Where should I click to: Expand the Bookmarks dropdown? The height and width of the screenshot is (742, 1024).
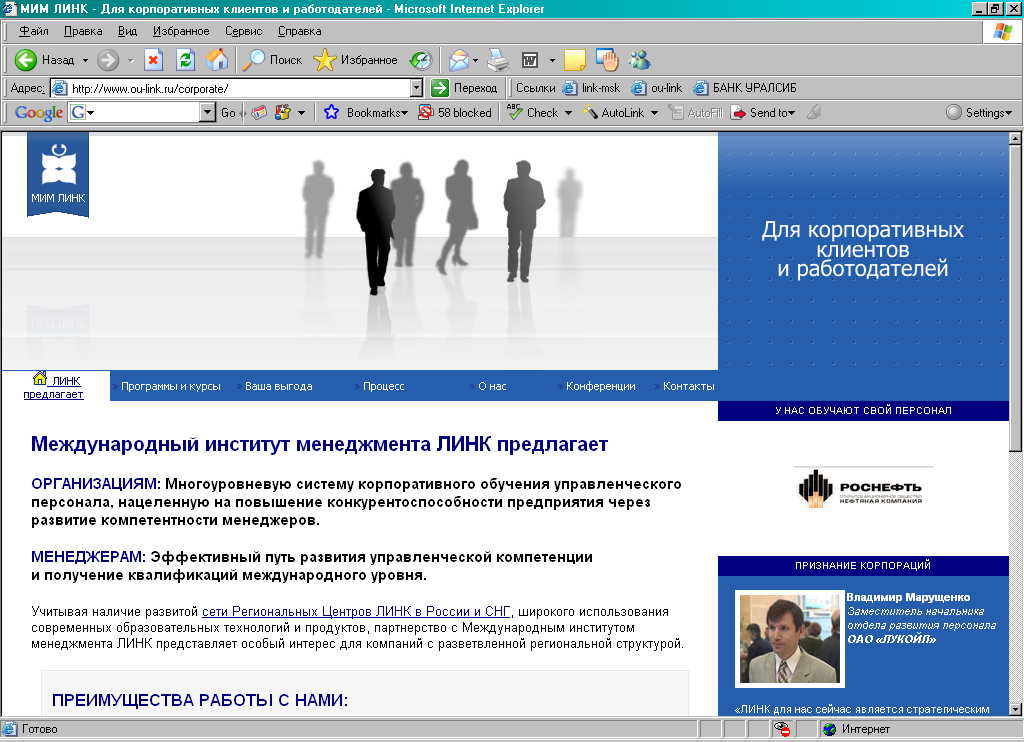pyautogui.click(x=405, y=112)
